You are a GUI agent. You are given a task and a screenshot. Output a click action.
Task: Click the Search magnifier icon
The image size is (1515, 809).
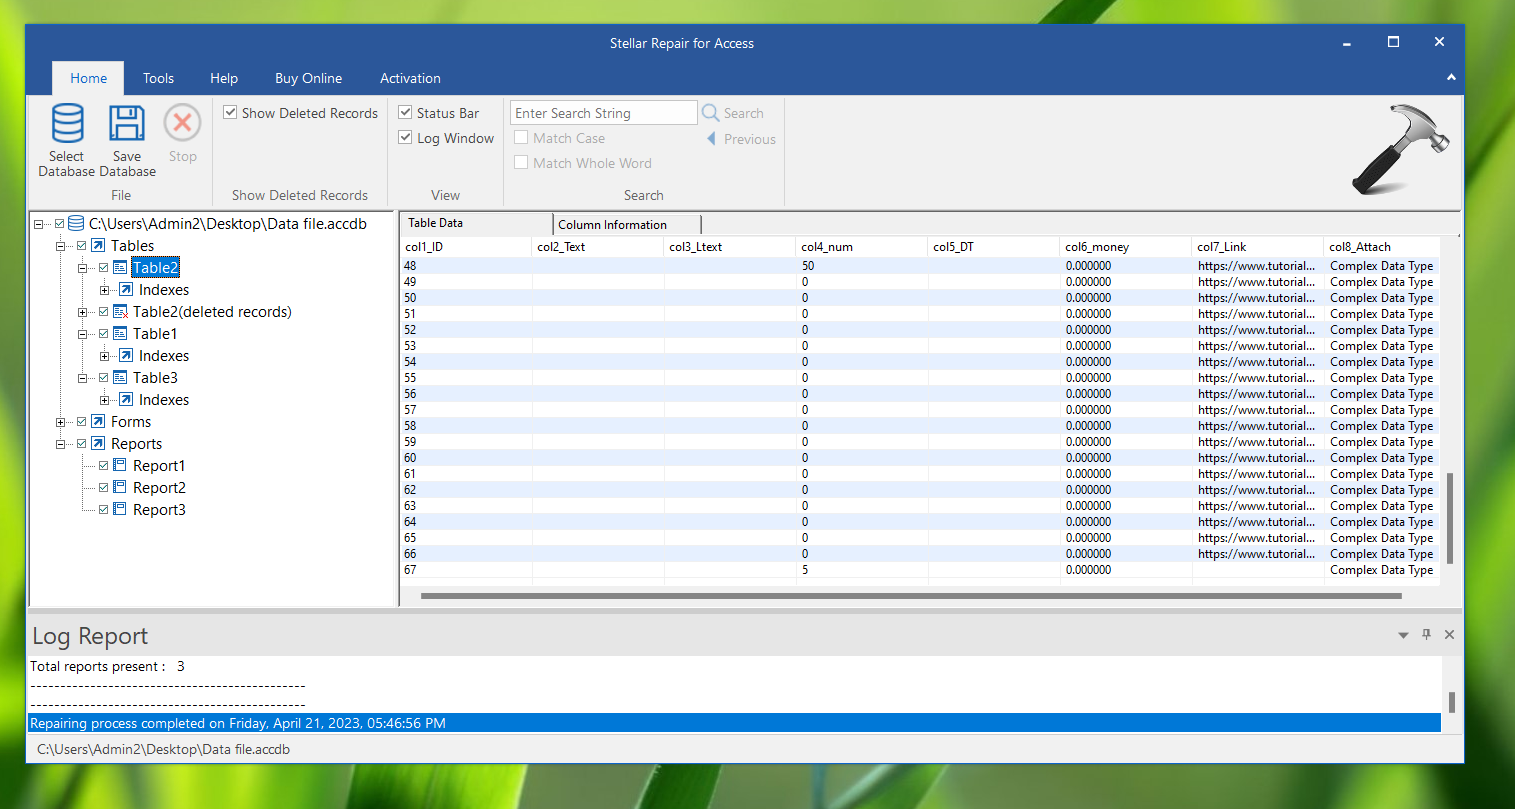coord(711,113)
